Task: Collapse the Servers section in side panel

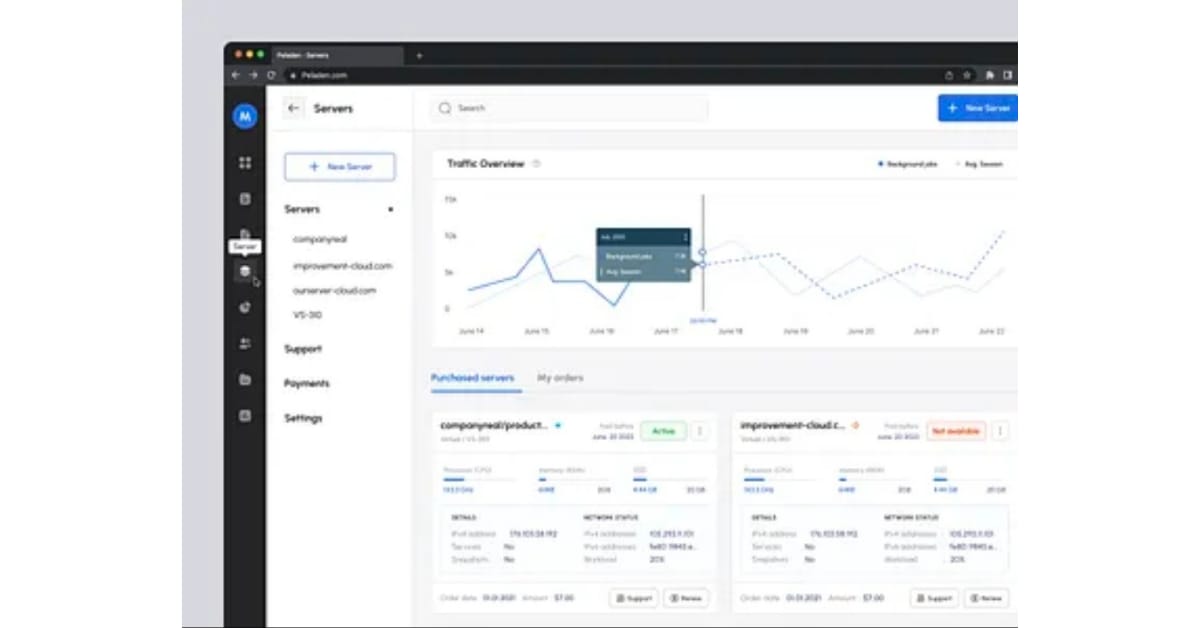Action: (390, 210)
